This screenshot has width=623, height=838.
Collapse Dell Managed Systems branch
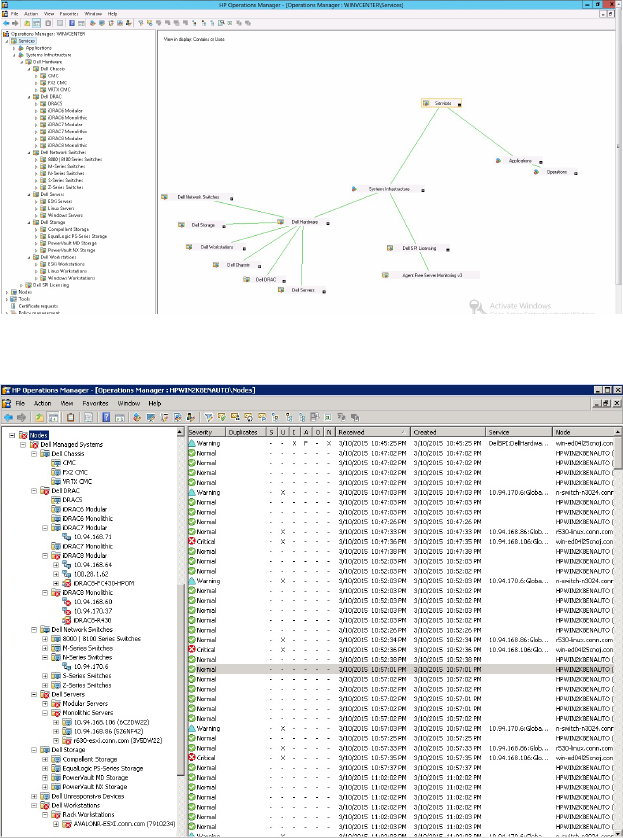[x=23, y=445]
